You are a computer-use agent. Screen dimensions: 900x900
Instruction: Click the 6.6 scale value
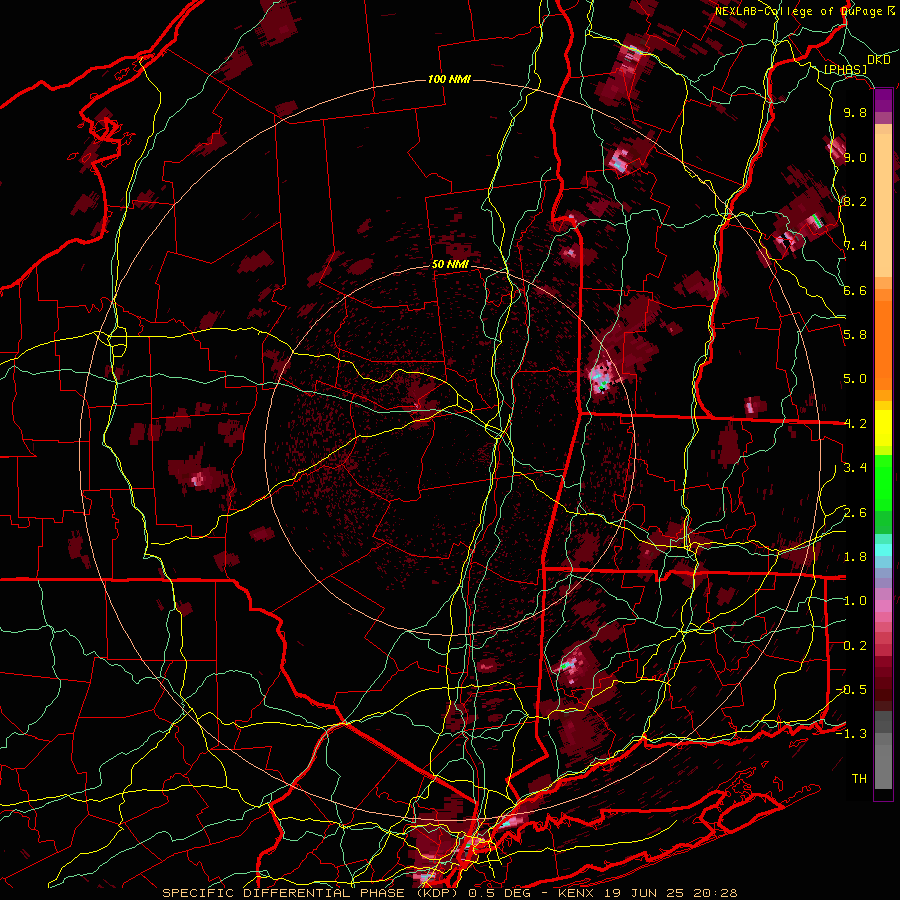tap(855, 290)
